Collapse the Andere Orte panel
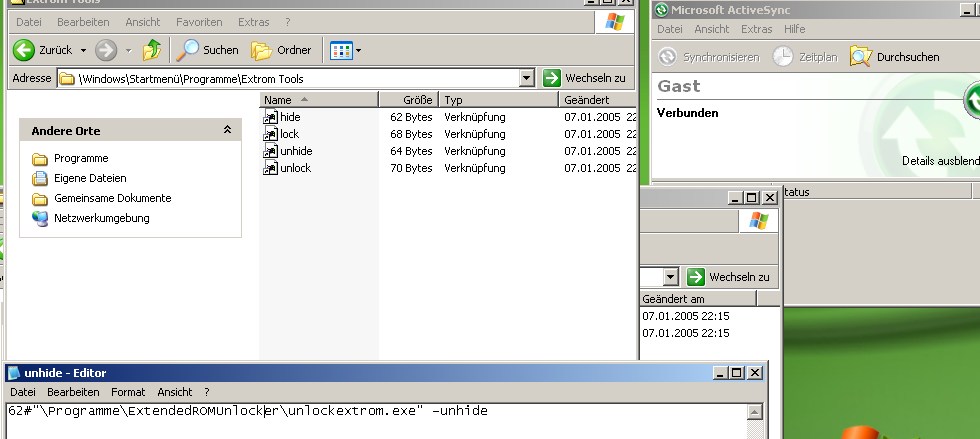Image resolution: width=980 pixels, height=439 pixels. pos(227,131)
